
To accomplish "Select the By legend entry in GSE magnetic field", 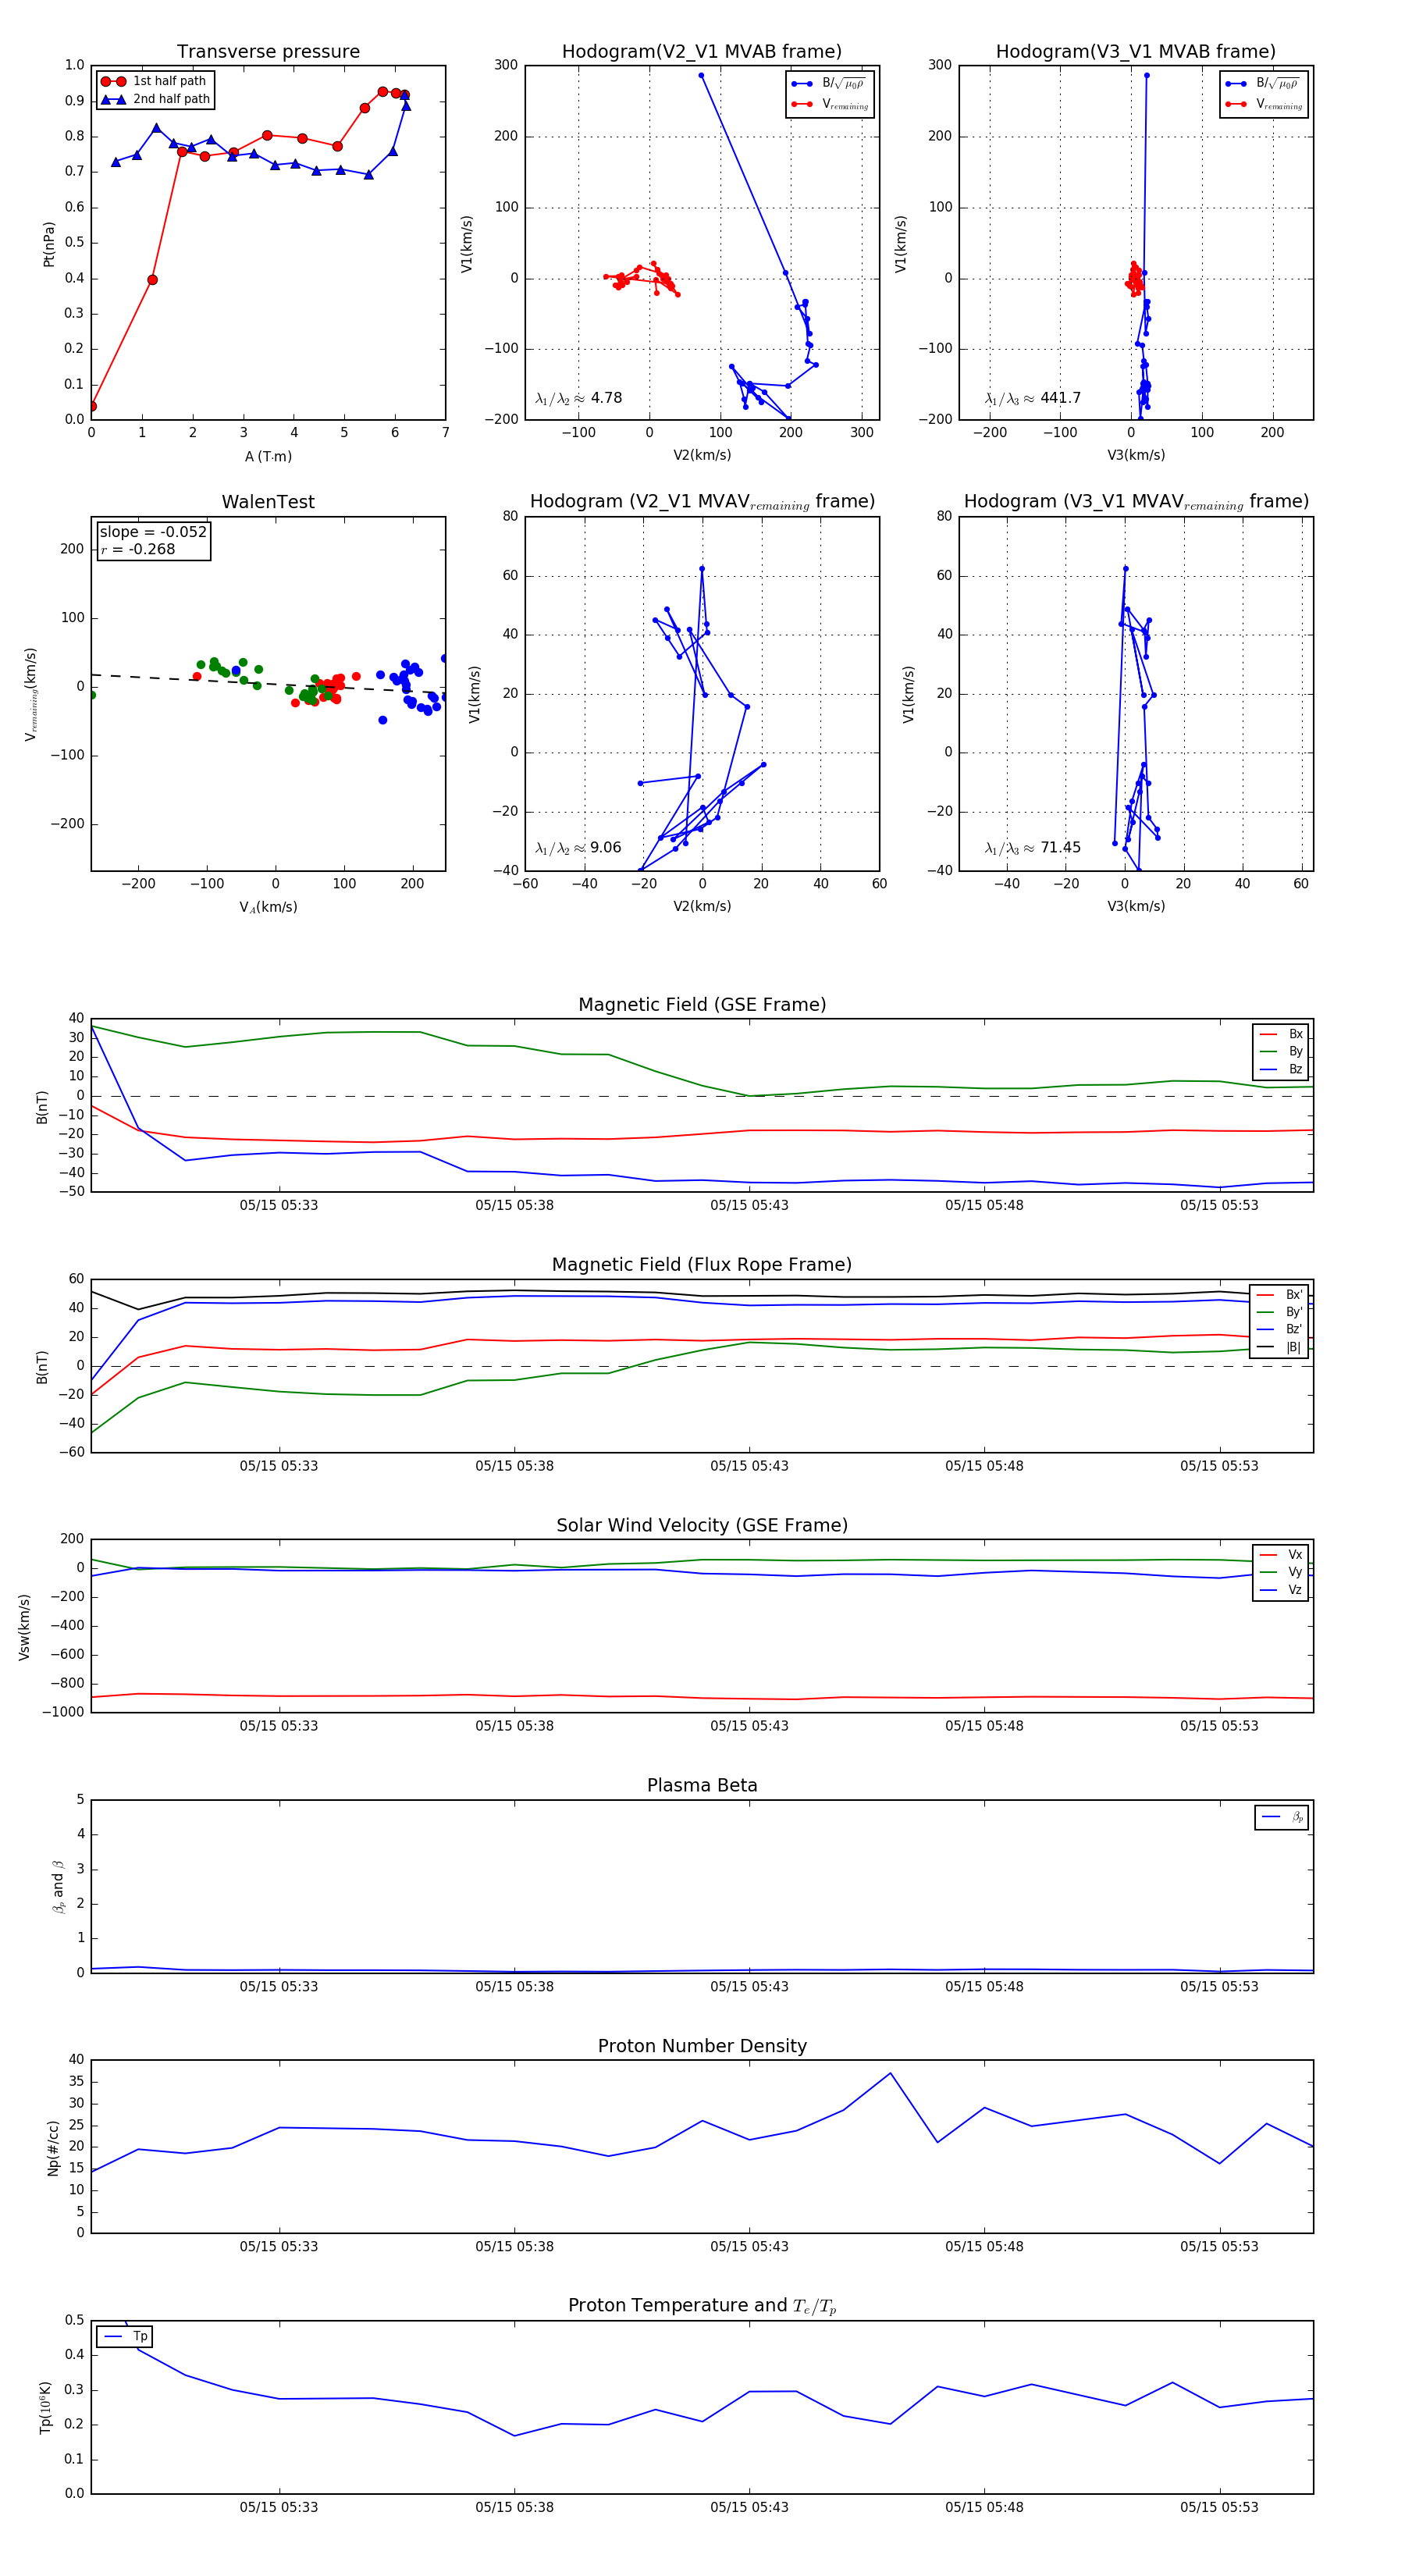I will (x=1281, y=1051).
